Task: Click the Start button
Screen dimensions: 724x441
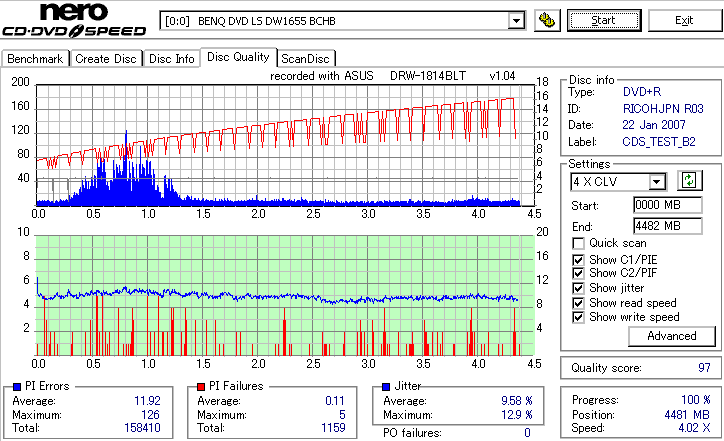Action: tap(604, 20)
